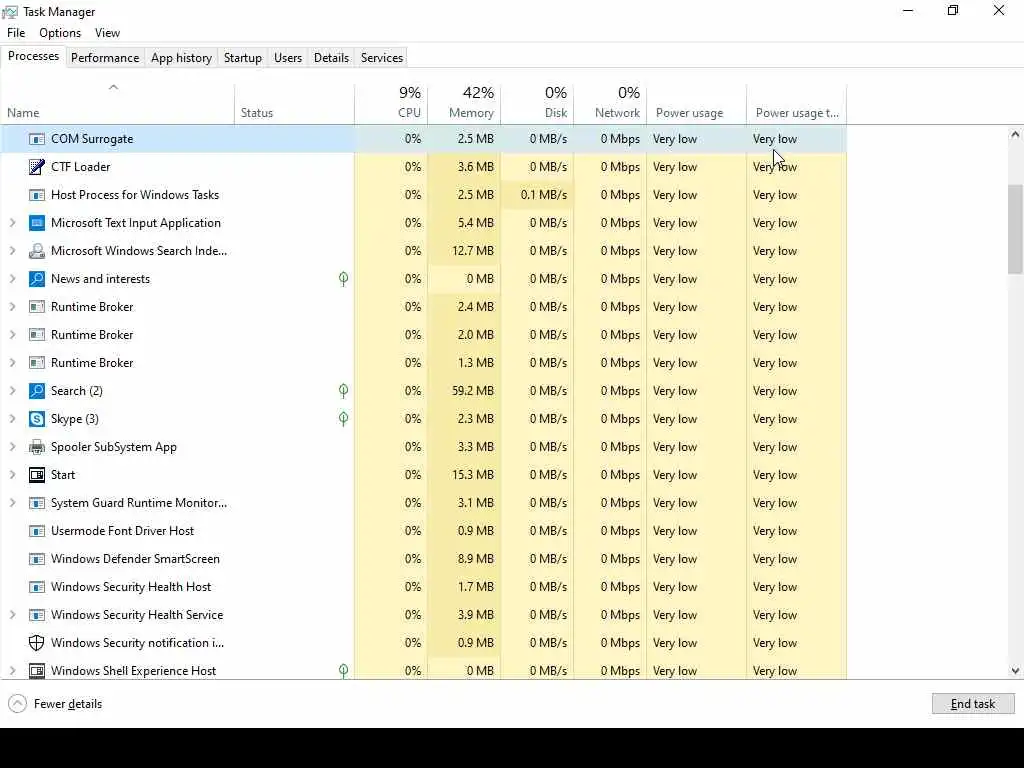Expand Windows Security Health Service row

coord(12,615)
